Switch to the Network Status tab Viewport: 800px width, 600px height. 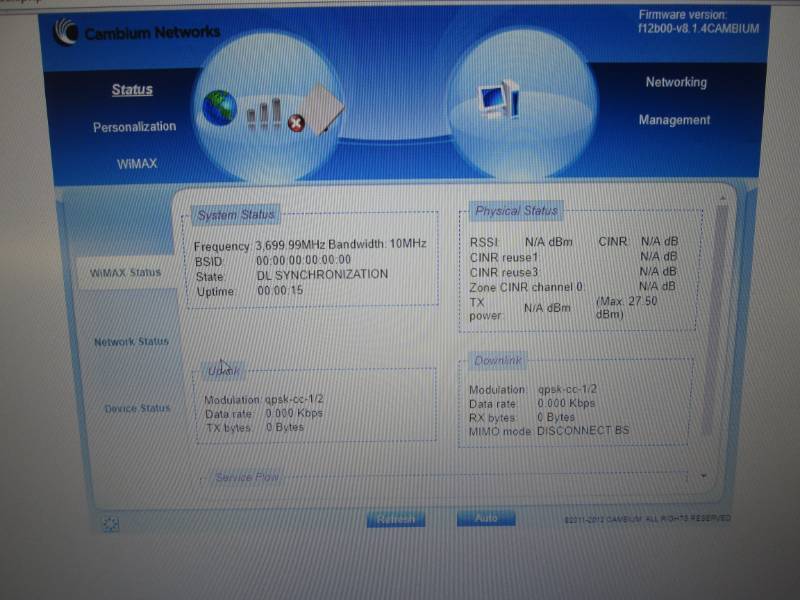pyautogui.click(x=131, y=341)
